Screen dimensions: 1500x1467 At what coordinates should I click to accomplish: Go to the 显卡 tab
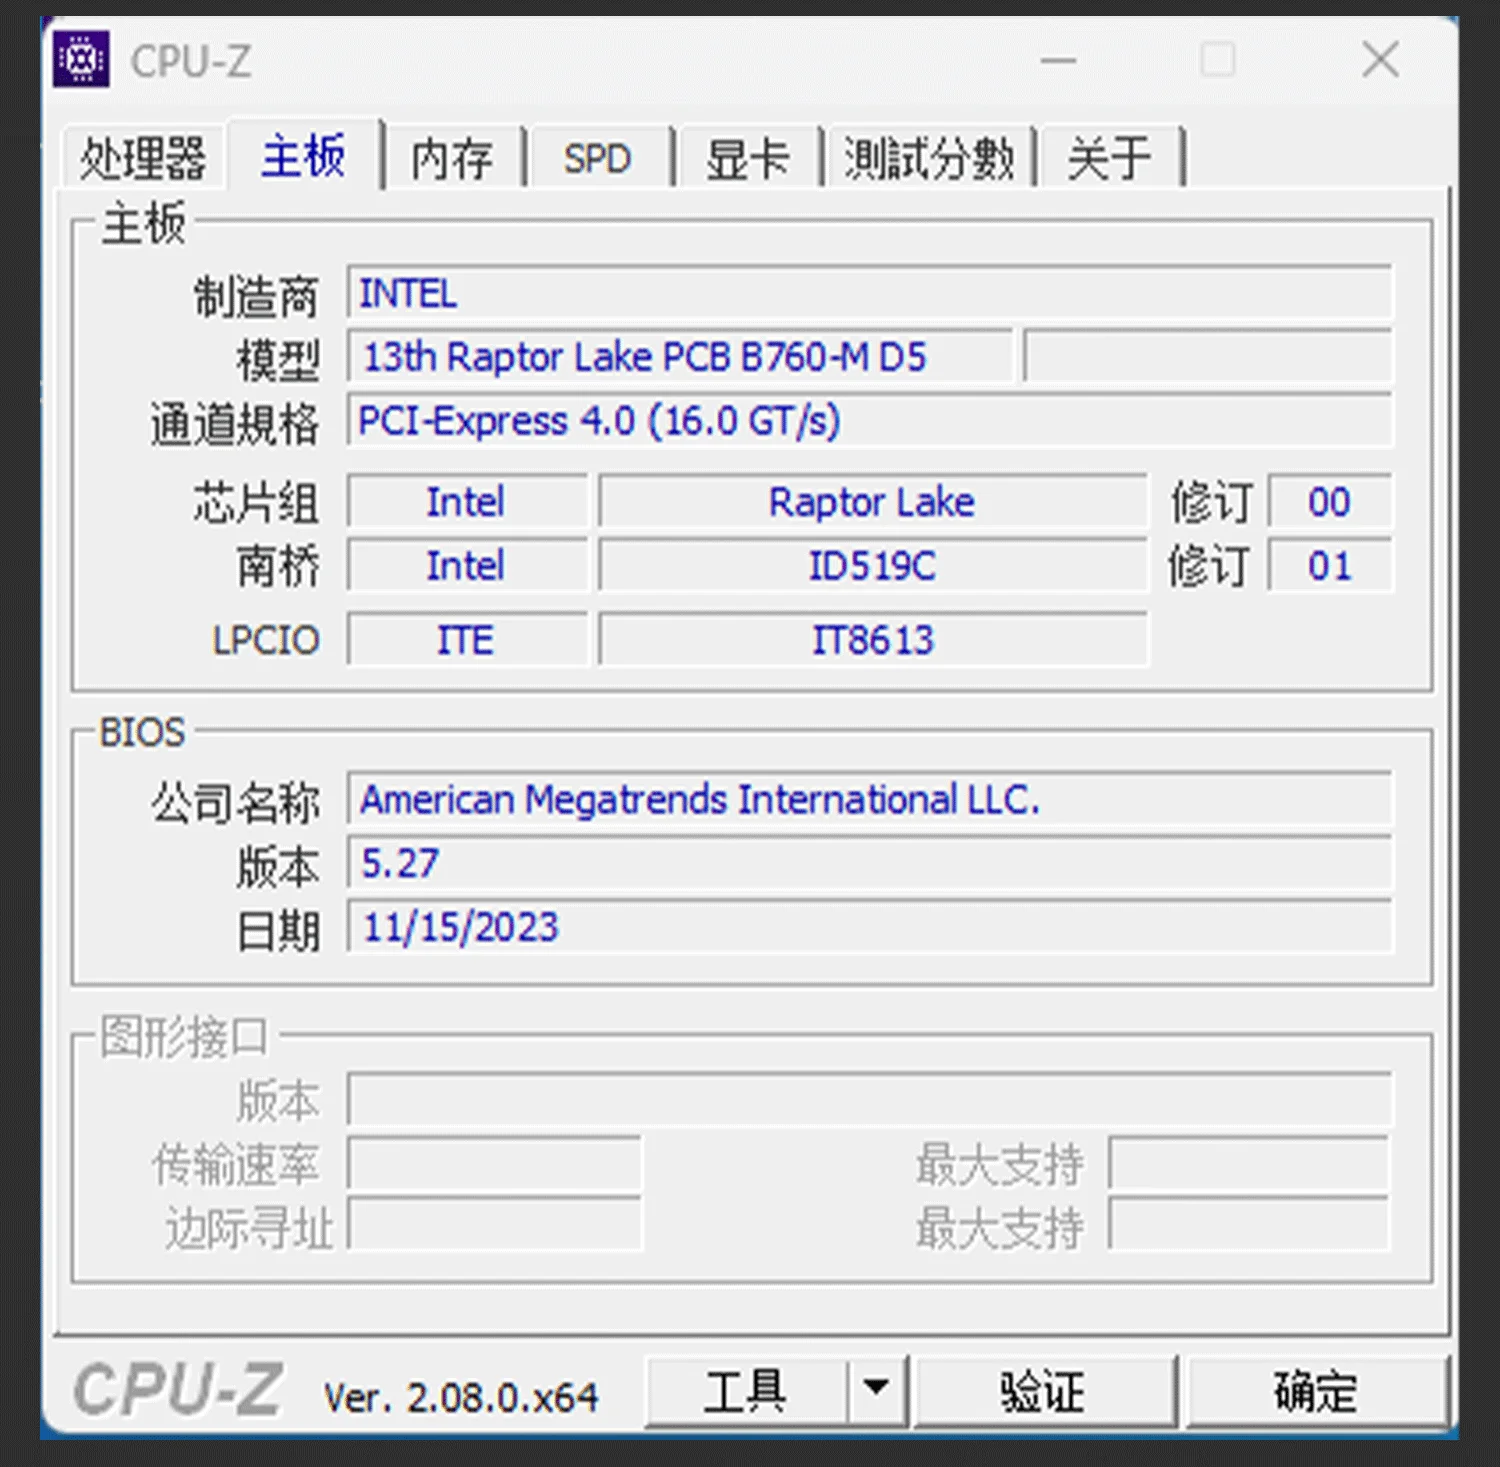748,158
